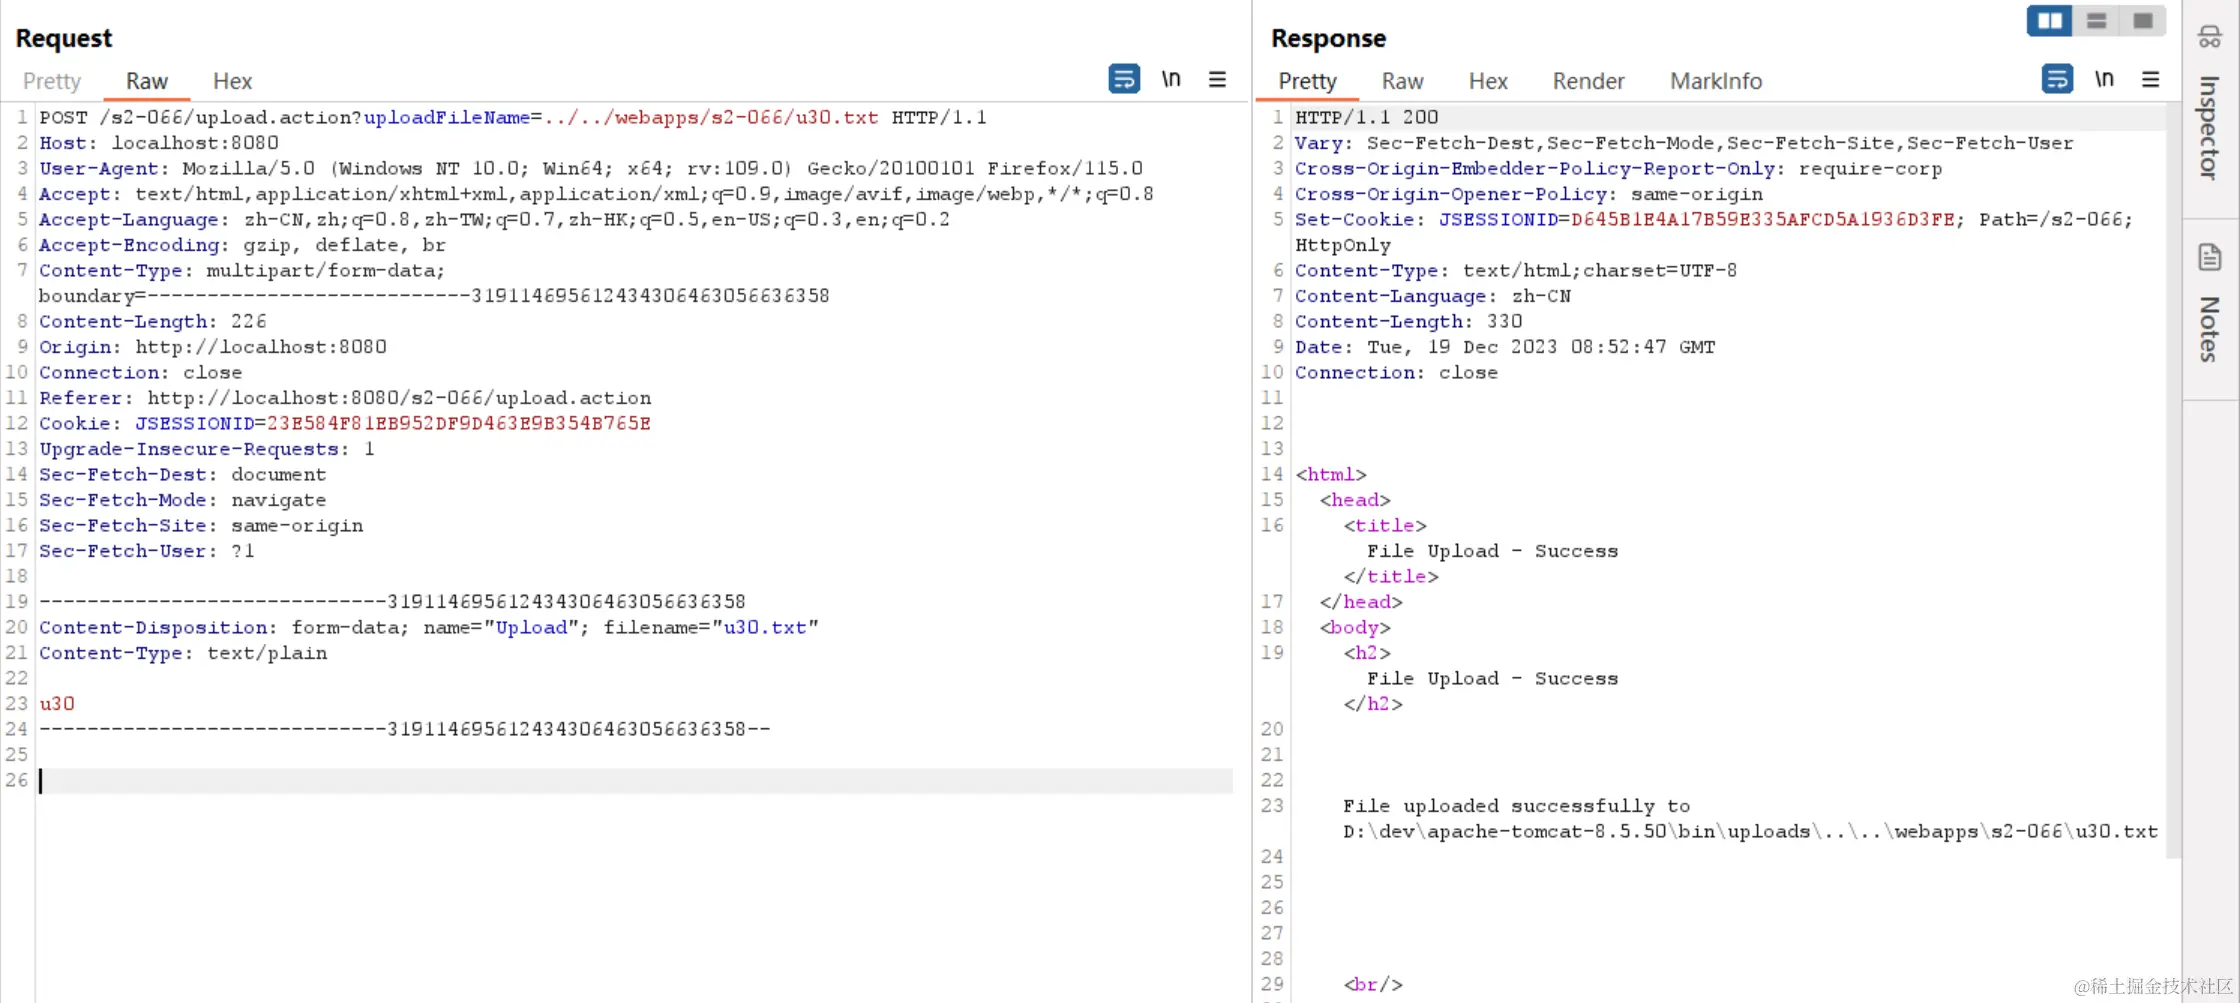
Task: Toggle word wrap in the Response panel
Action: [2057, 77]
